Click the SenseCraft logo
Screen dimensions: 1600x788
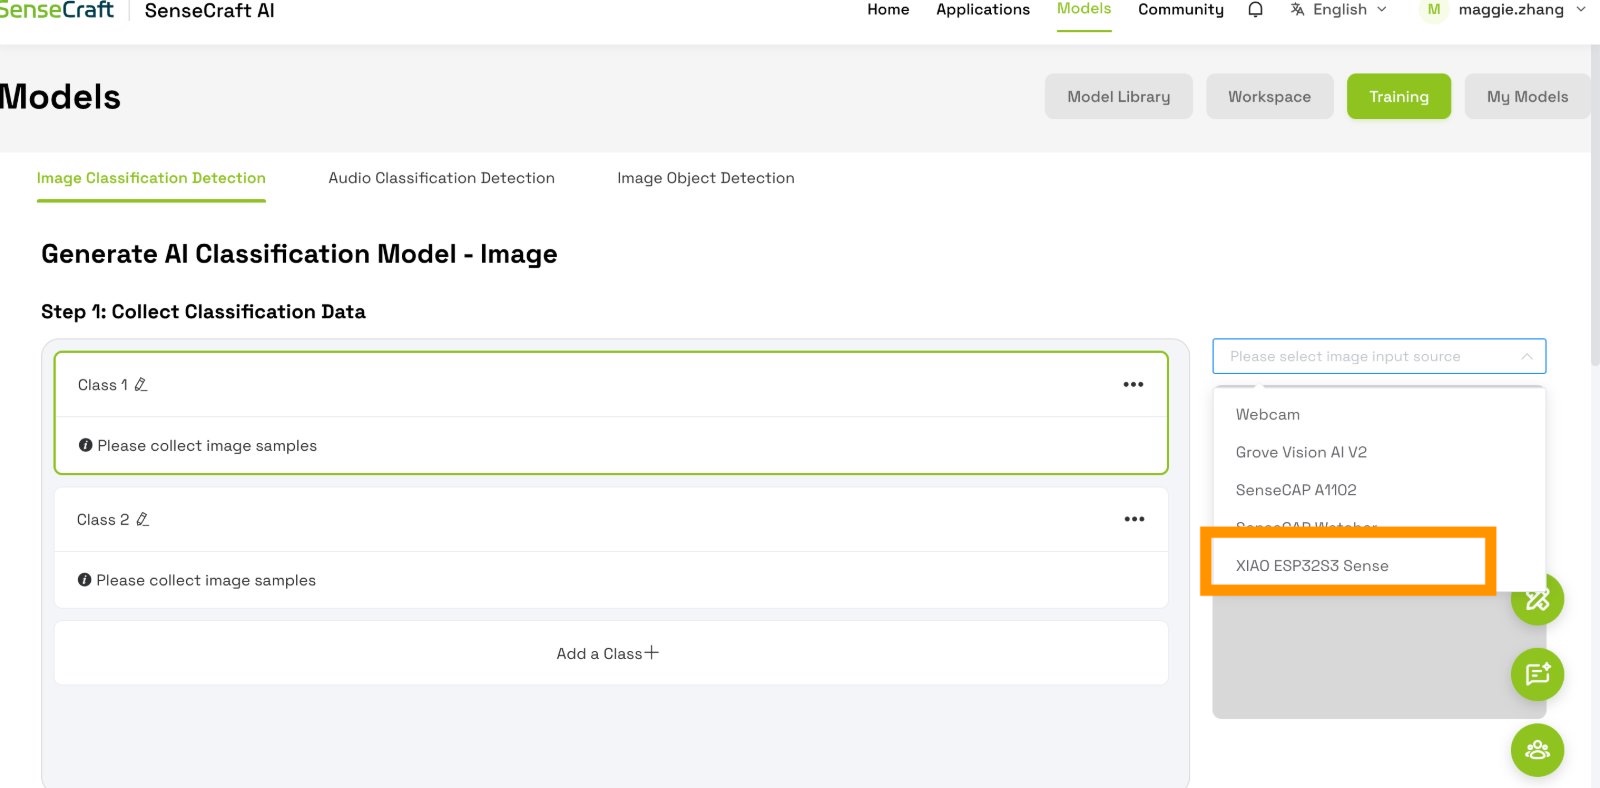[x=56, y=10]
